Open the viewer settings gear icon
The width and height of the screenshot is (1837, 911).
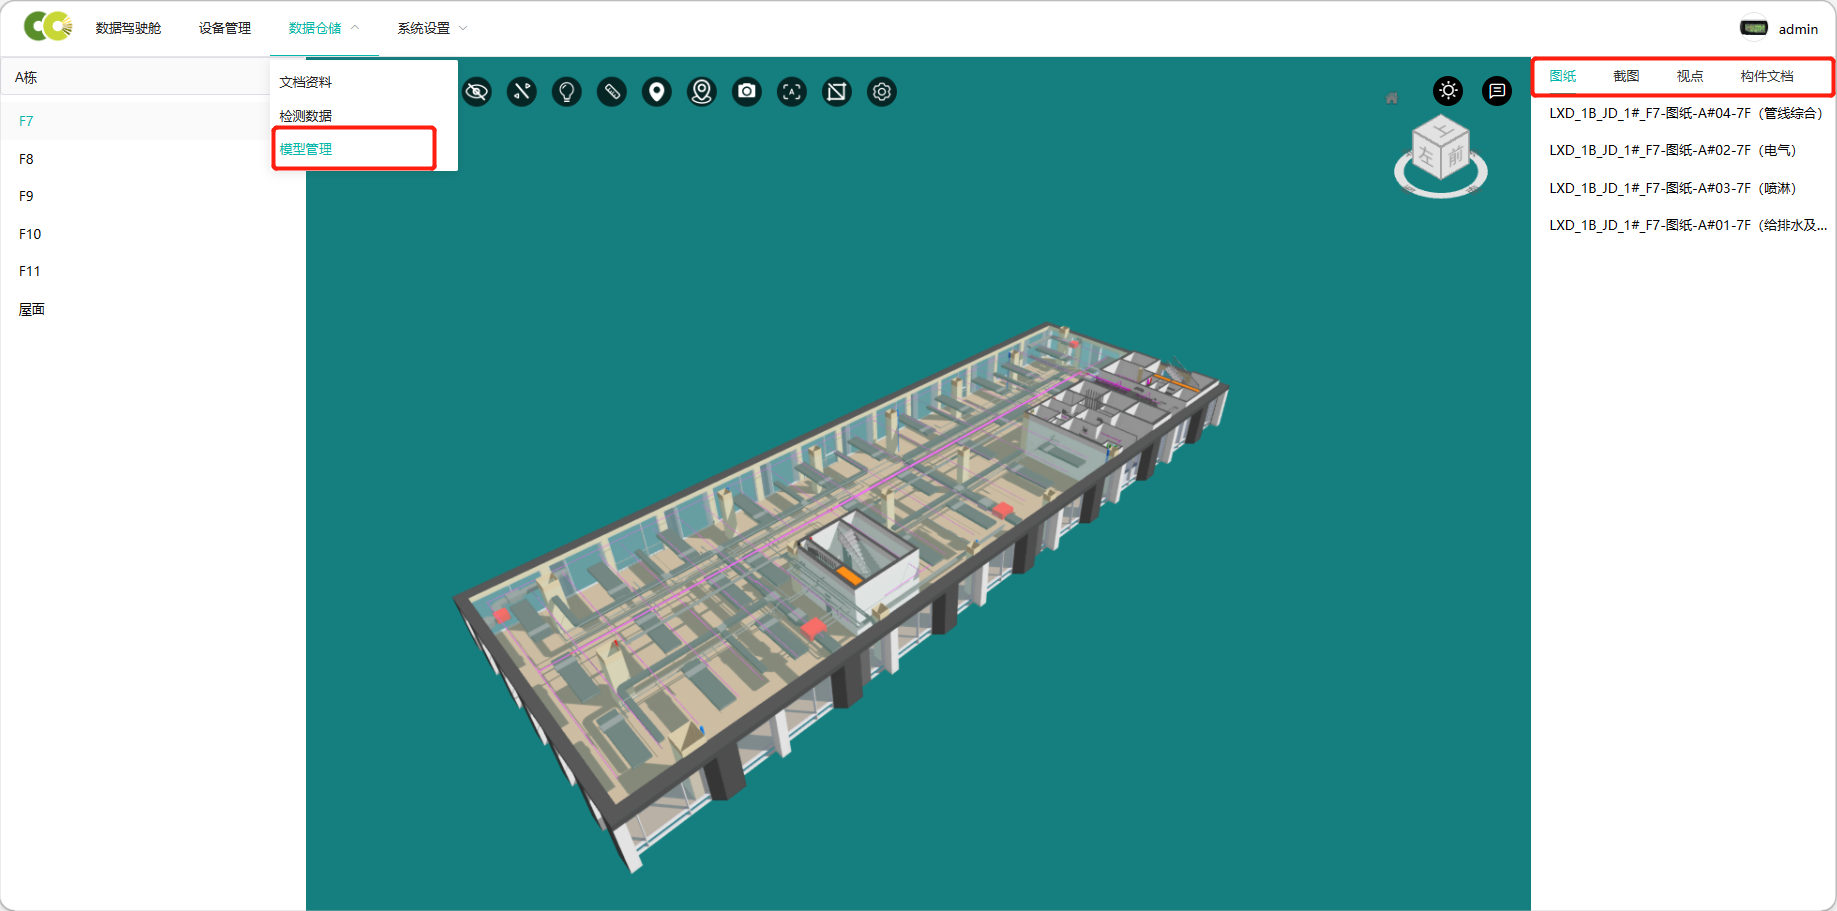point(882,92)
